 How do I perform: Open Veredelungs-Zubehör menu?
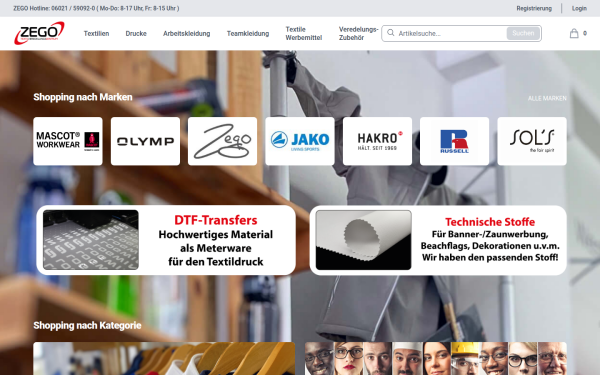tap(358, 34)
